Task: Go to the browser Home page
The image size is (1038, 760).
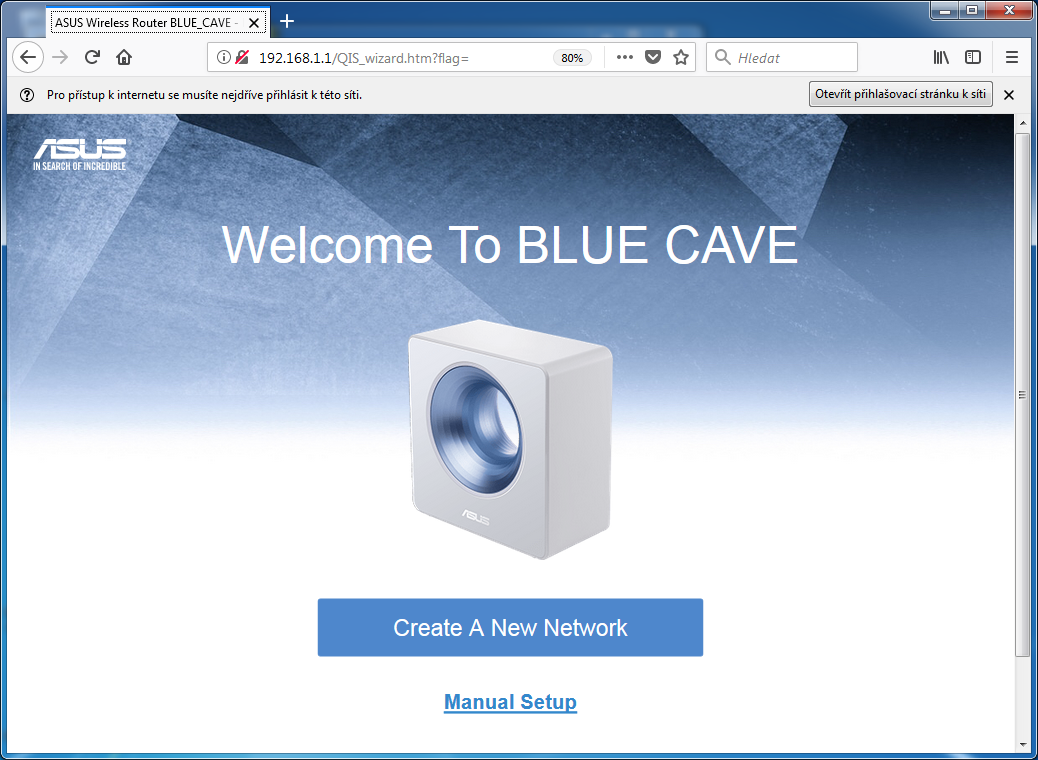Action: [x=123, y=57]
